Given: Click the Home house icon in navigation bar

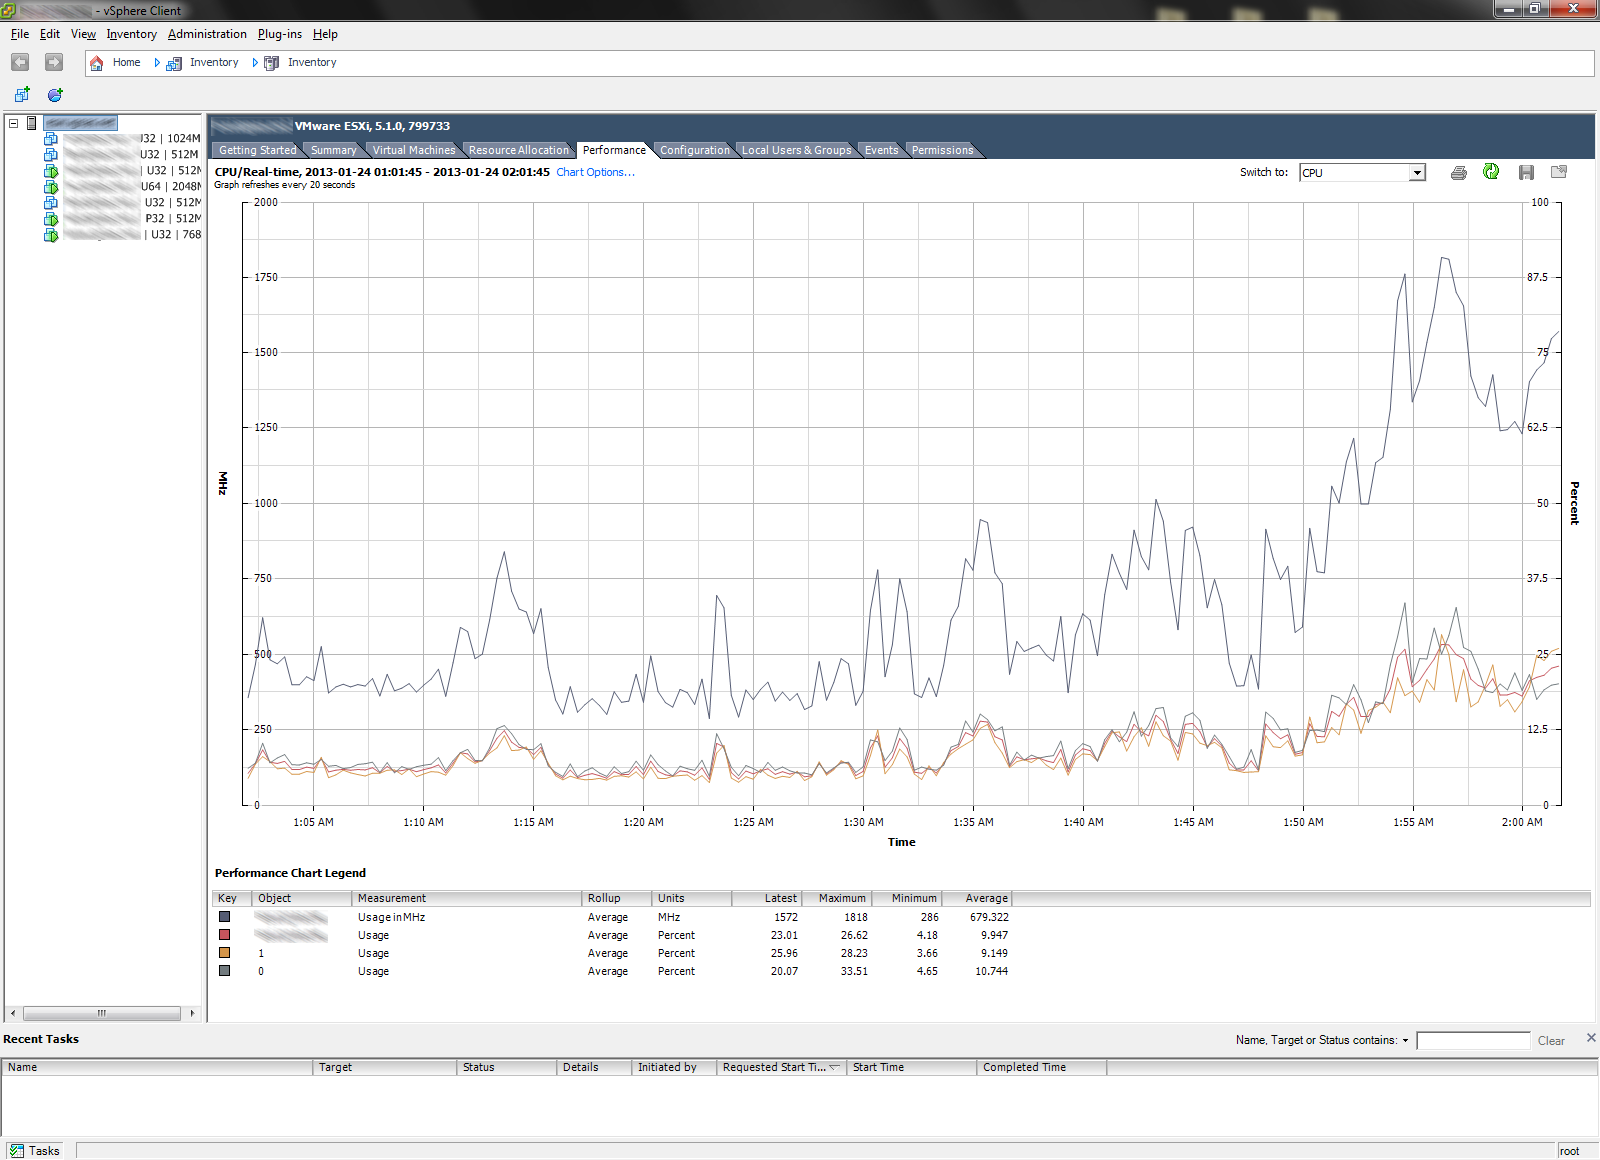Looking at the screenshot, I should point(97,63).
